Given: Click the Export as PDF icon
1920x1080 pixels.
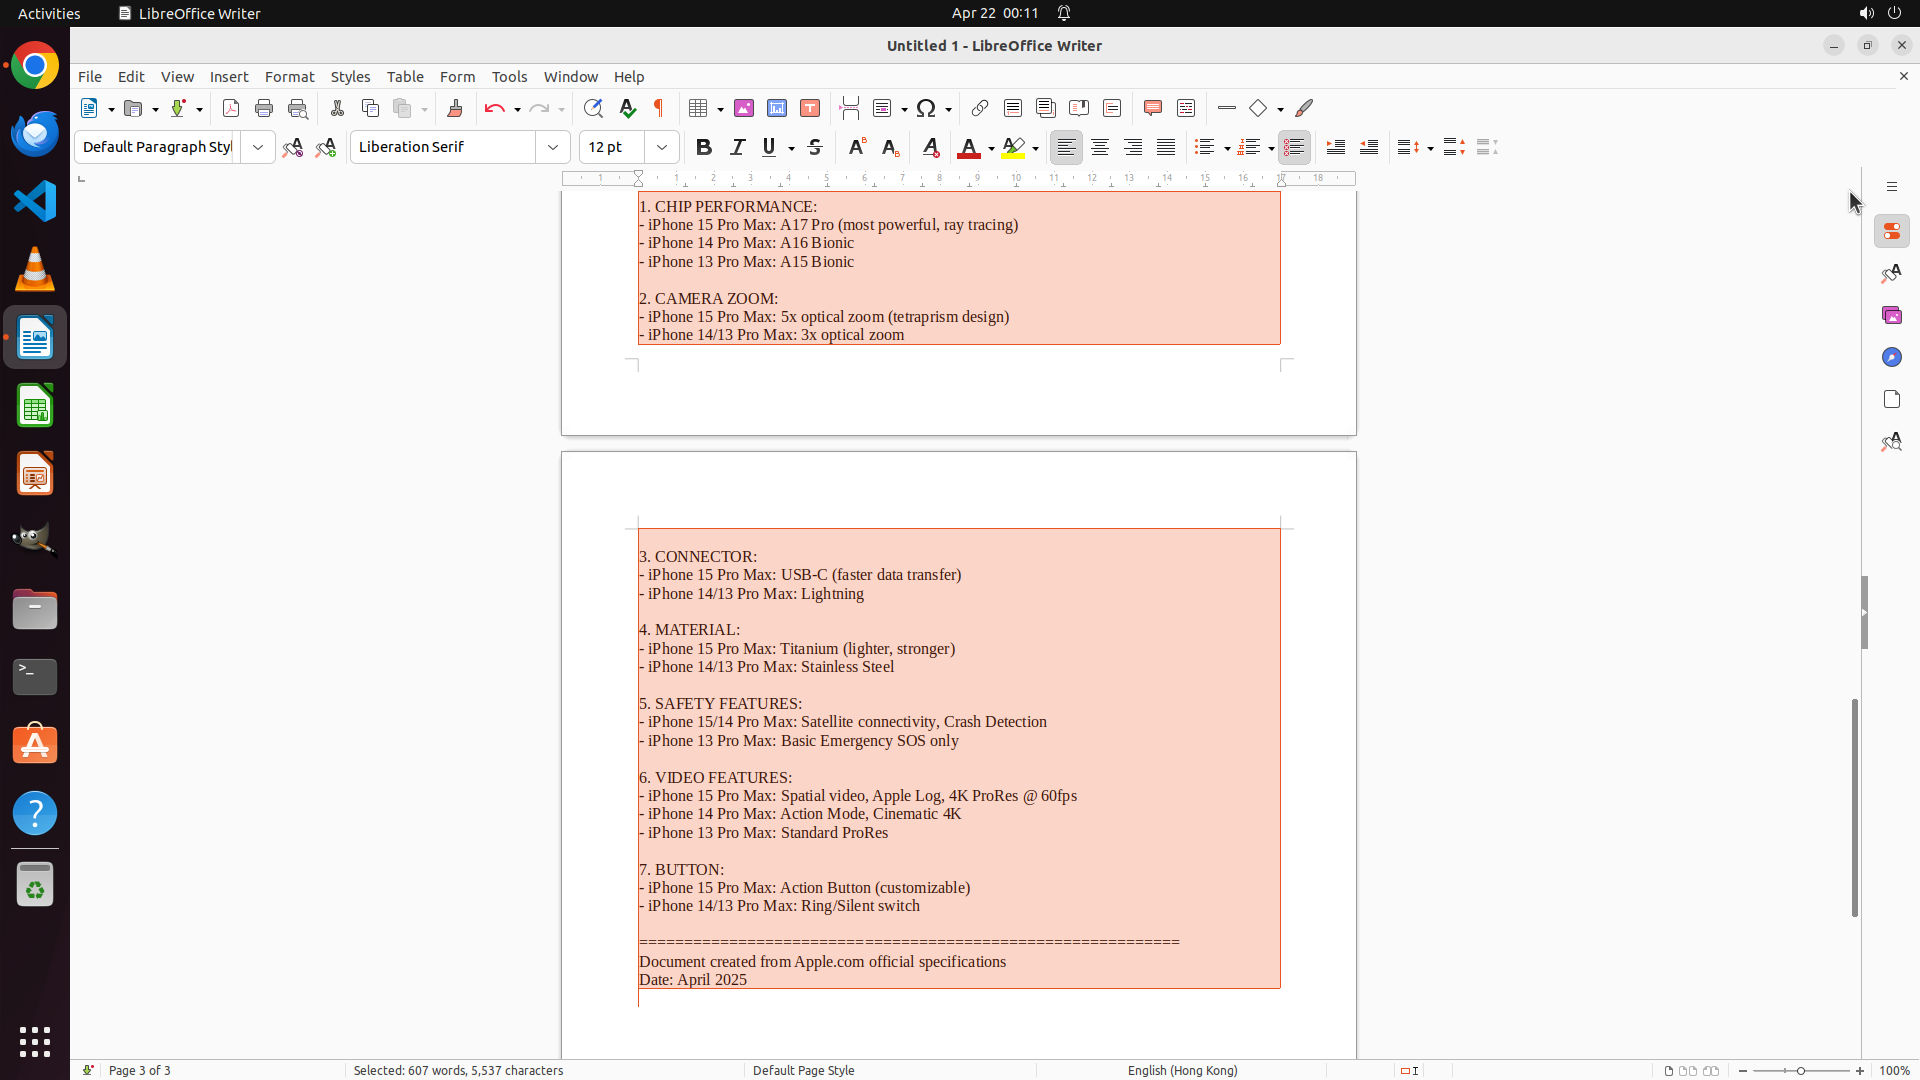Looking at the screenshot, I should (x=231, y=108).
